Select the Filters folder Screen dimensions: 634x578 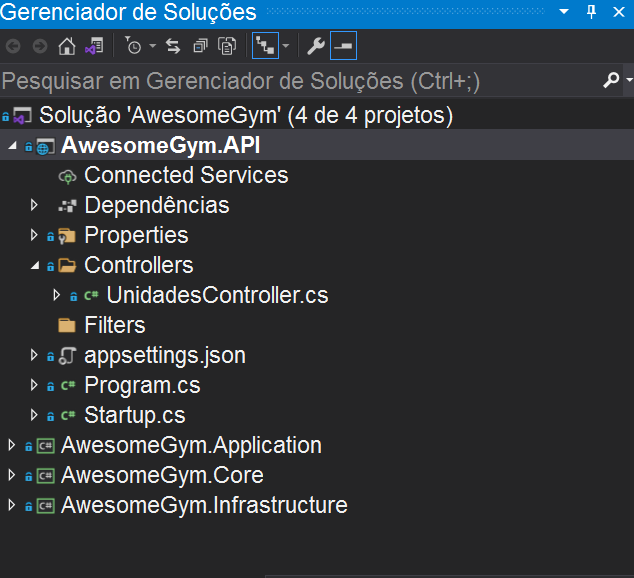114,325
